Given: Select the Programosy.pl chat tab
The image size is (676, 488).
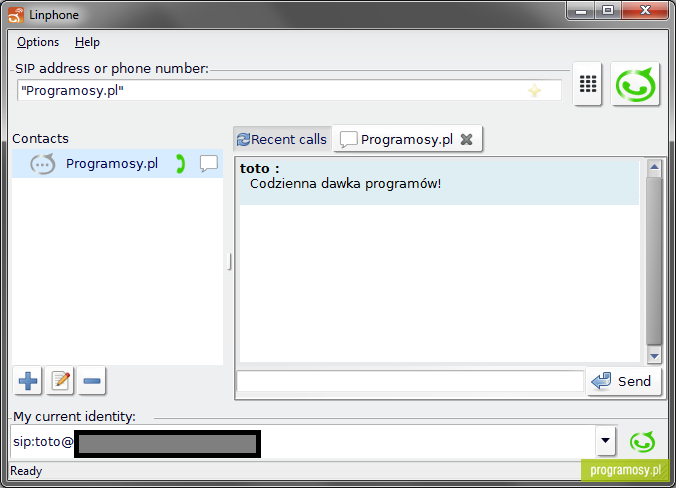Looking at the screenshot, I should coord(407,139).
